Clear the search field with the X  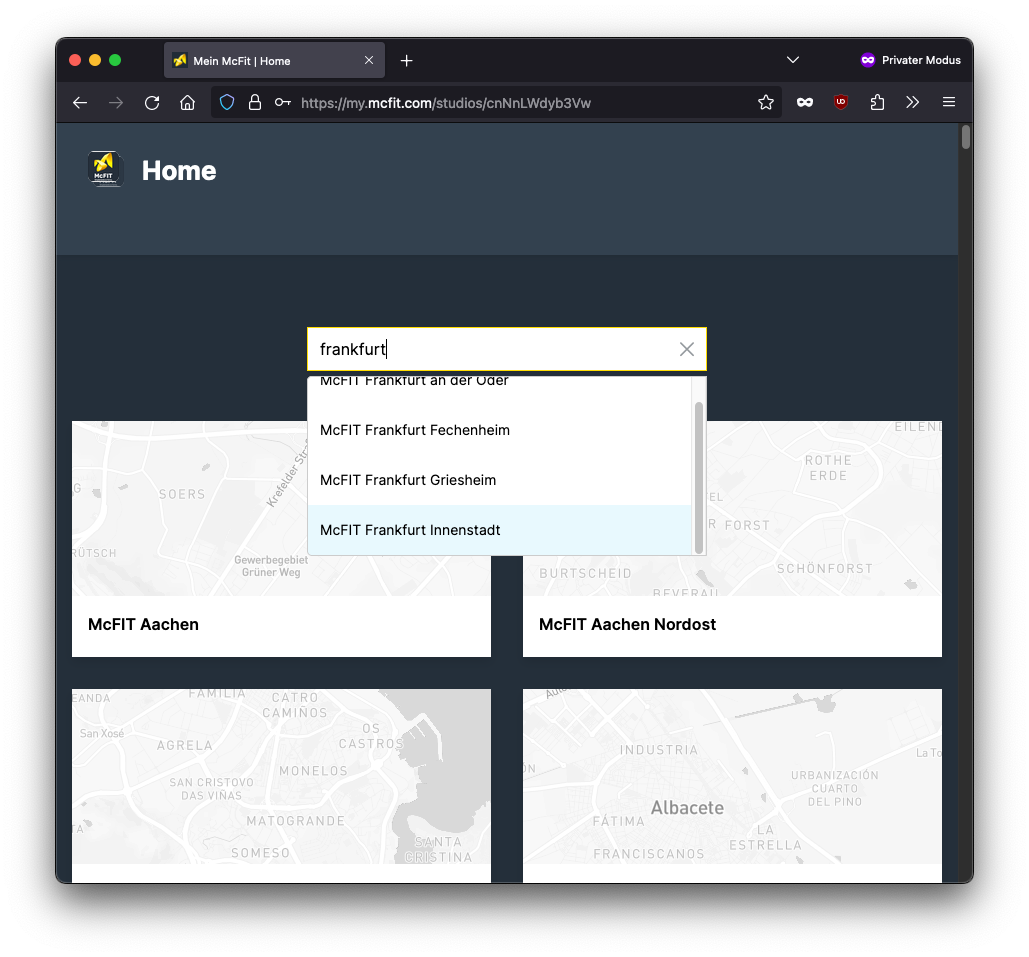686,349
